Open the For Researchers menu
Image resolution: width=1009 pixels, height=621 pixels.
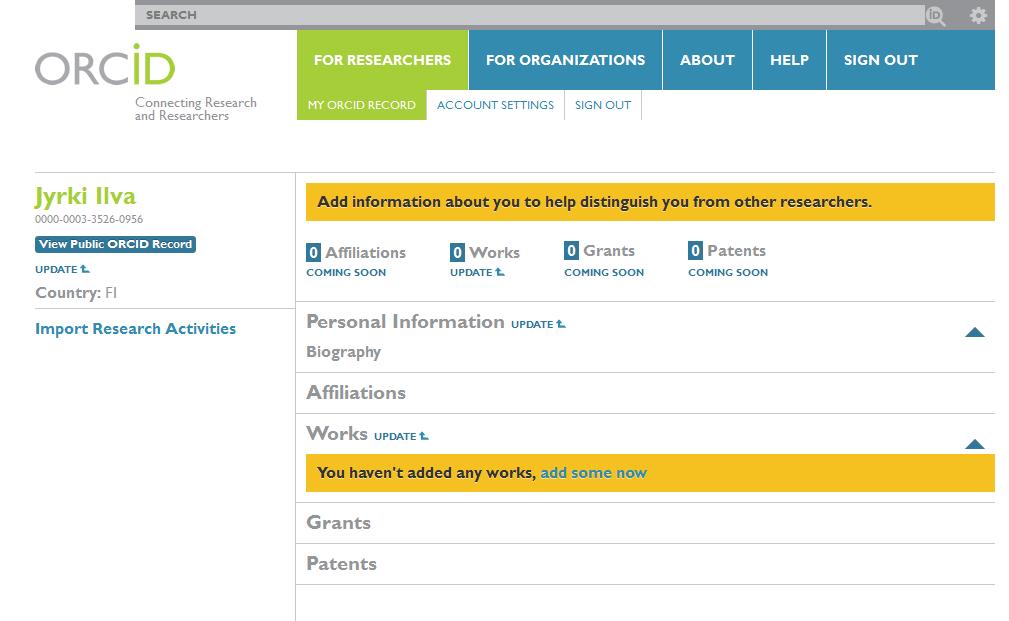[382, 60]
